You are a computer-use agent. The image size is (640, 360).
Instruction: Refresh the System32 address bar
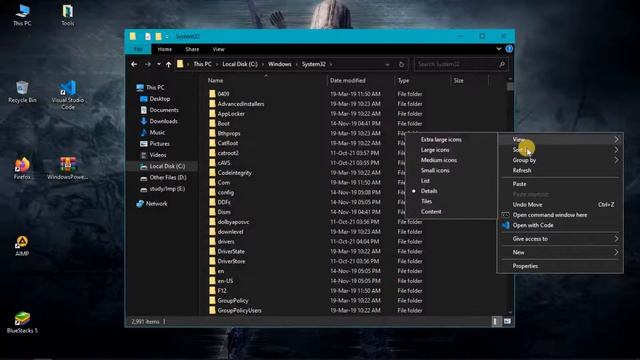click(x=401, y=64)
